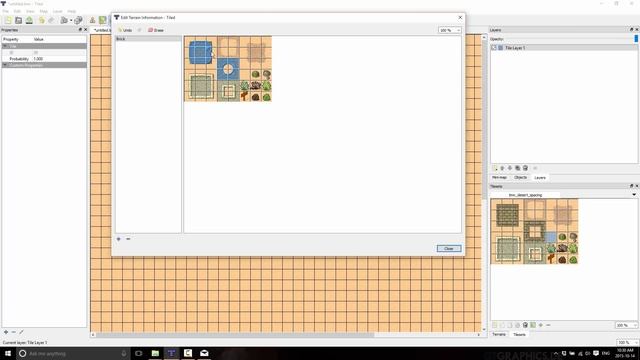Click Remove tiles minus icon in Tilesets toolbar
The width and height of the screenshot is (640, 360).
549,325
